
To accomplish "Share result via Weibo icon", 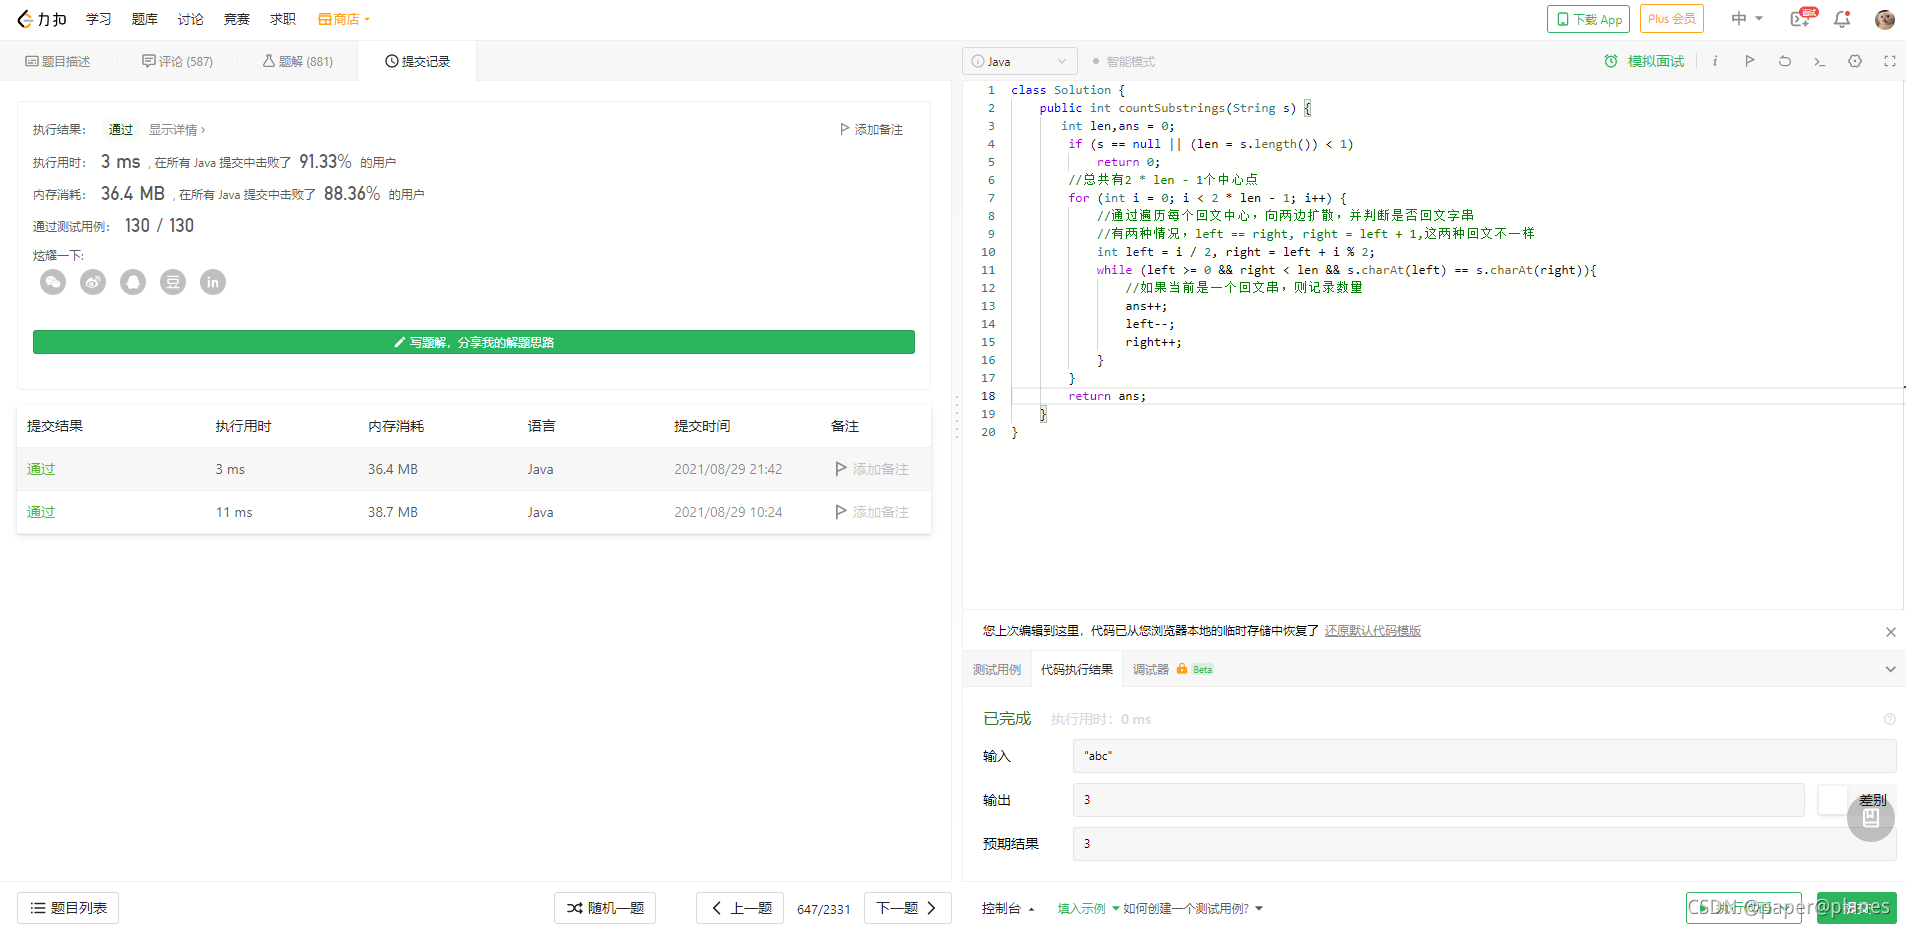I will click(92, 282).
